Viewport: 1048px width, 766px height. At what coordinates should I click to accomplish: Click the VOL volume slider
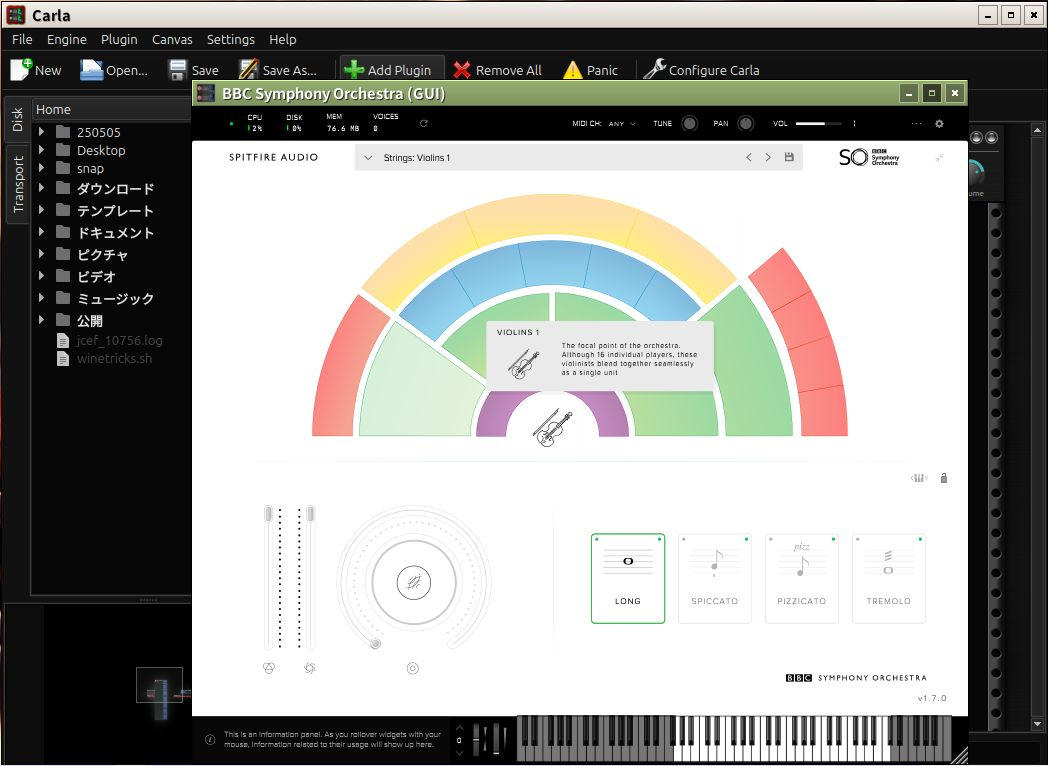point(819,124)
